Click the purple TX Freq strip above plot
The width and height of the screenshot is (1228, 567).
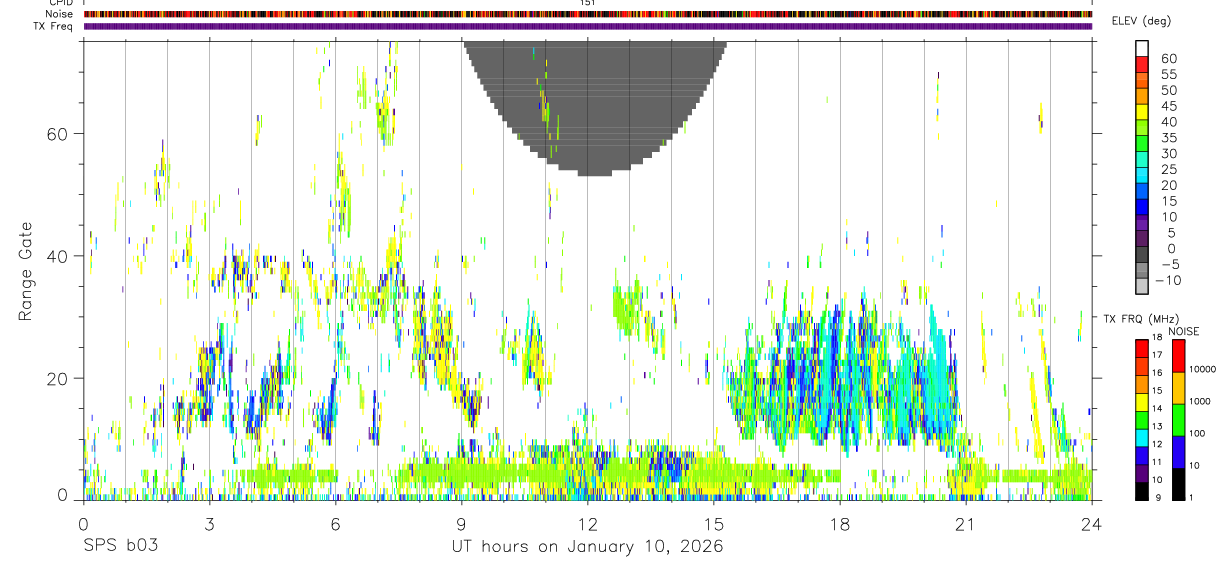pos(587,26)
